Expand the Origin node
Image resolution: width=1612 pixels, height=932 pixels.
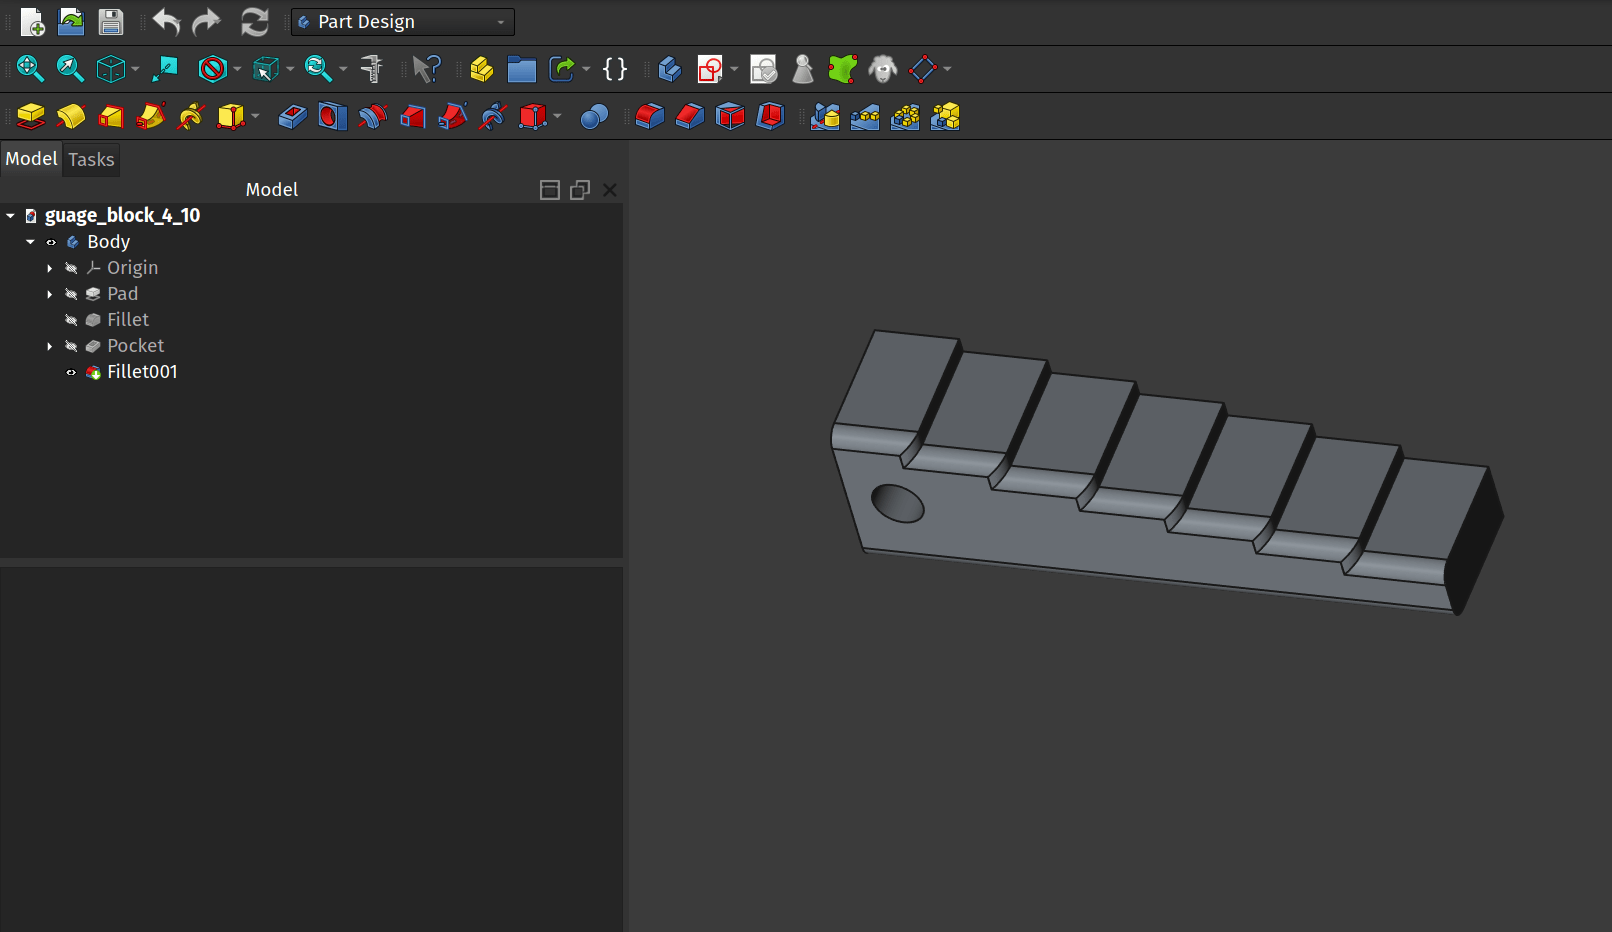(50, 268)
